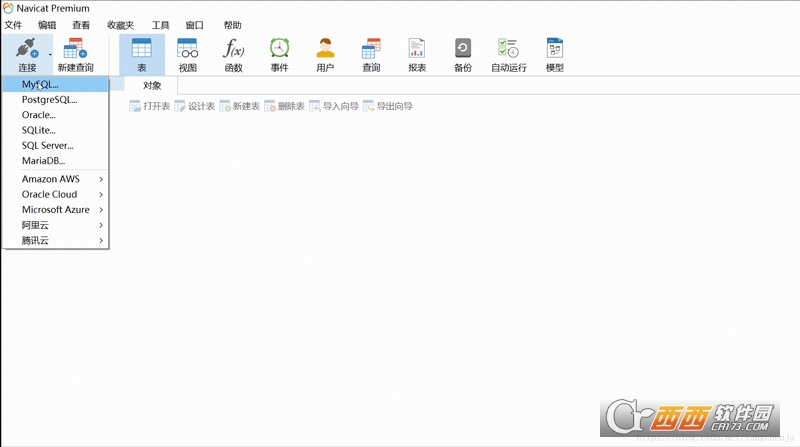This screenshot has width=800, height=447.
Task: Click the Import Wizard (导入向导) button
Action: pyautogui.click(x=334, y=106)
